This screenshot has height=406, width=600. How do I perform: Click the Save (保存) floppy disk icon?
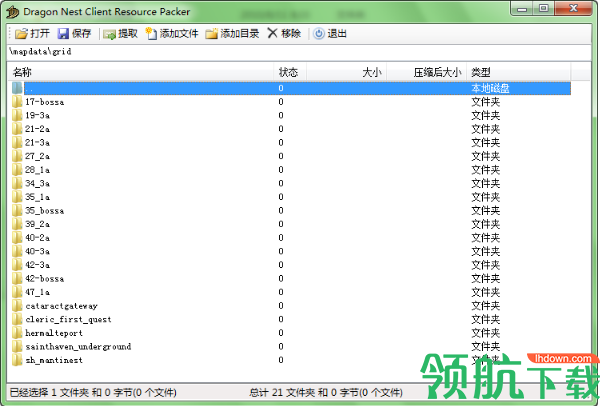(x=63, y=34)
